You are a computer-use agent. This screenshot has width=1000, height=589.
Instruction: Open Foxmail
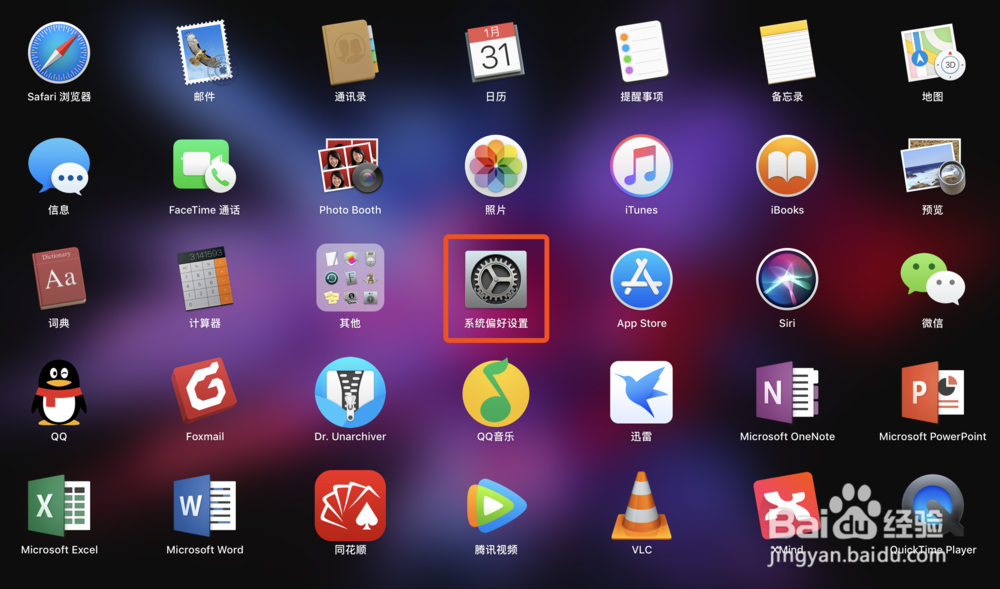(x=204, y=391)
